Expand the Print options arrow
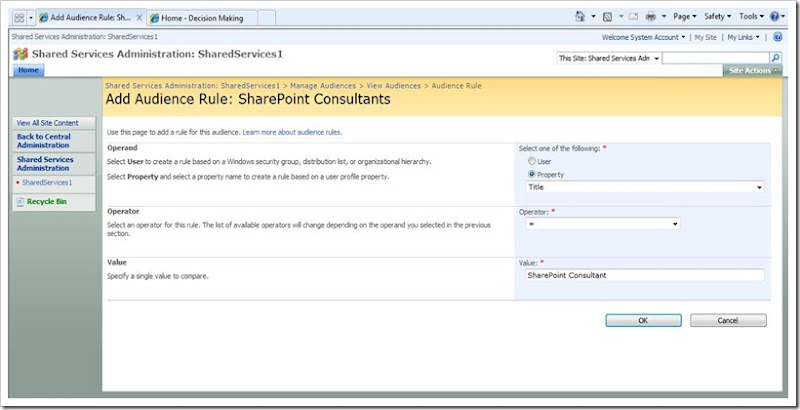This screenshot has width=800, height=410. pos(664,17)
